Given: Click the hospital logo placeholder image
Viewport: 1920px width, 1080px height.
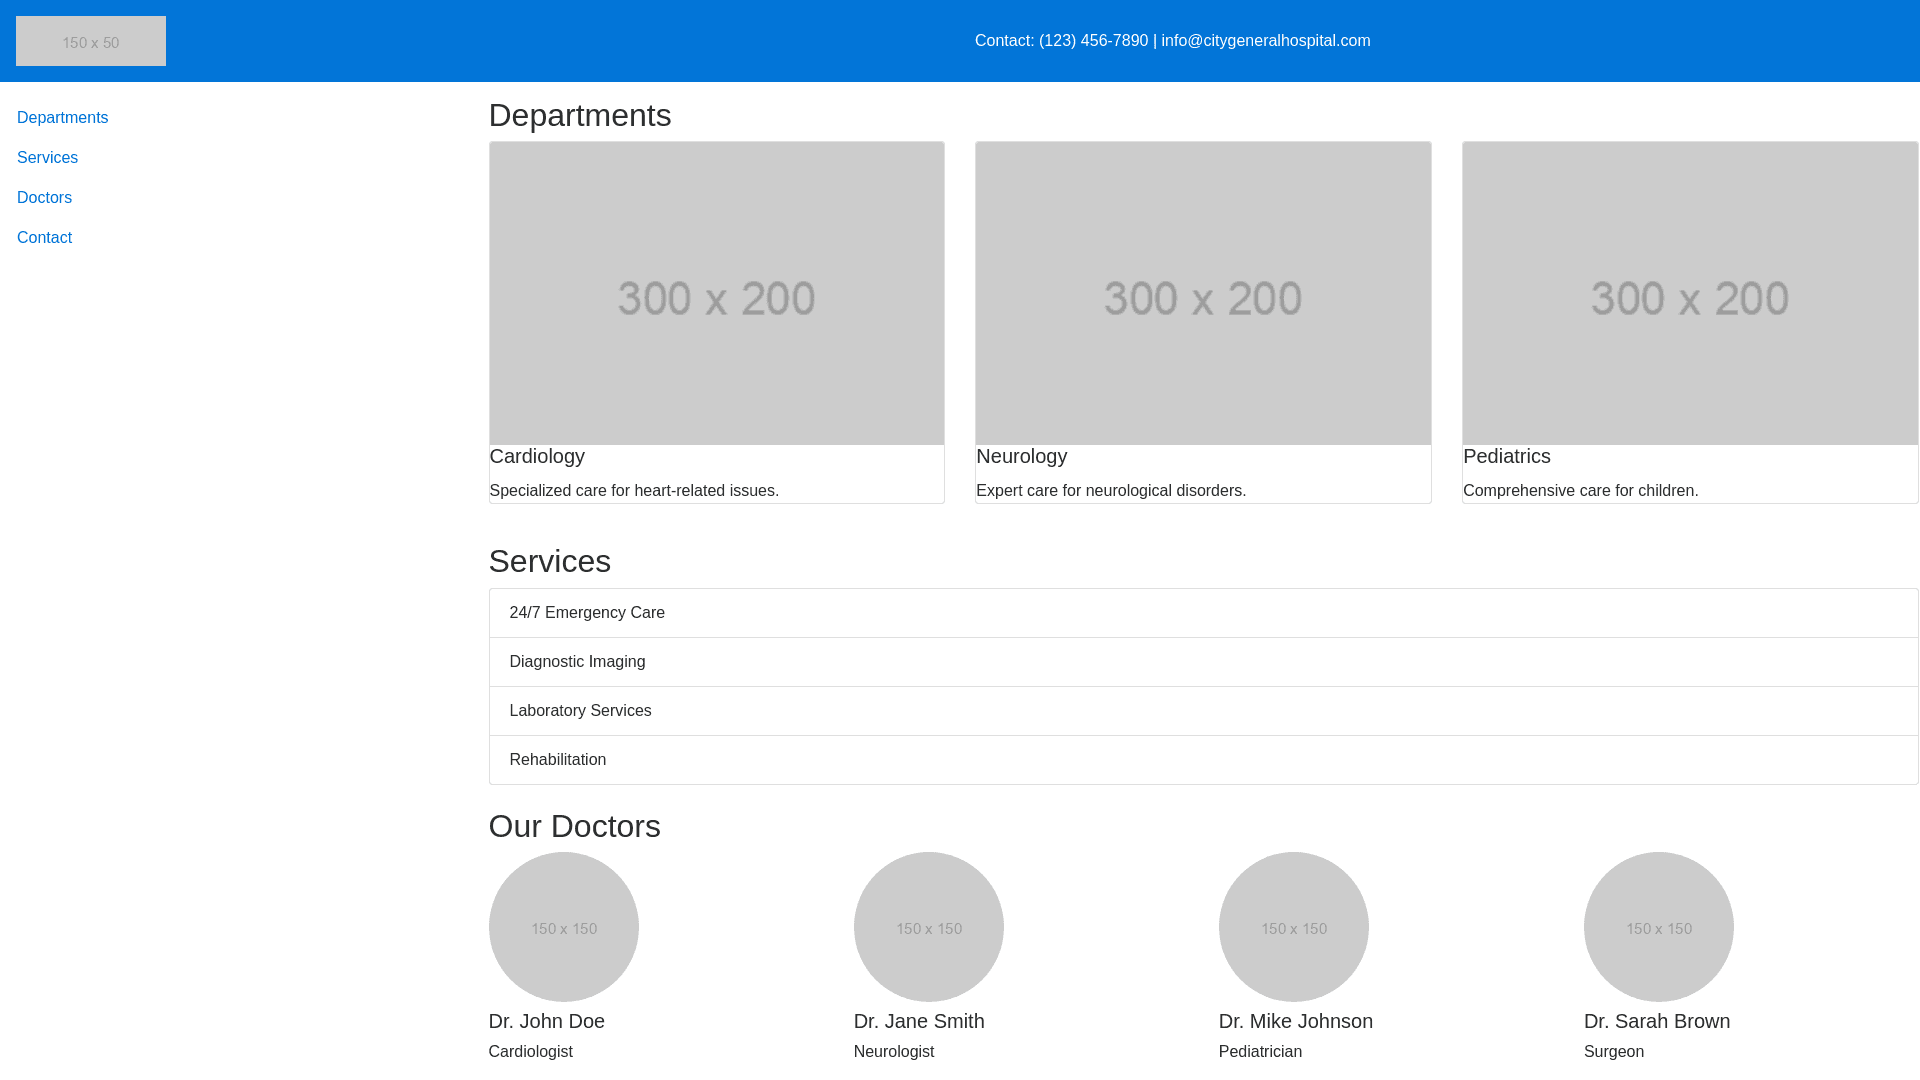Looking at the screenshot, I should 91,41.
